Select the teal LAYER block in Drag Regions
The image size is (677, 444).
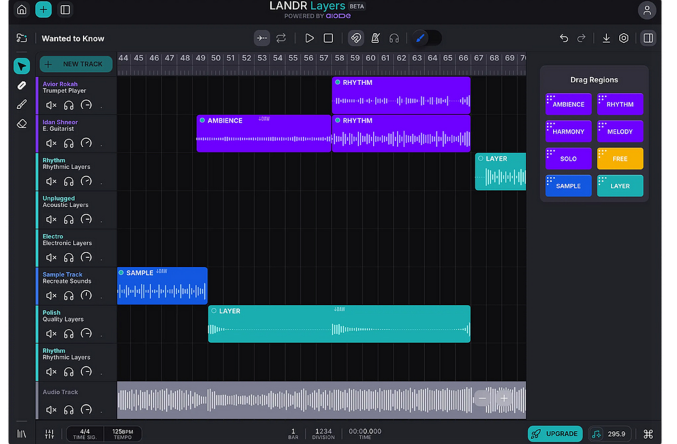click(x=620, y=186)
